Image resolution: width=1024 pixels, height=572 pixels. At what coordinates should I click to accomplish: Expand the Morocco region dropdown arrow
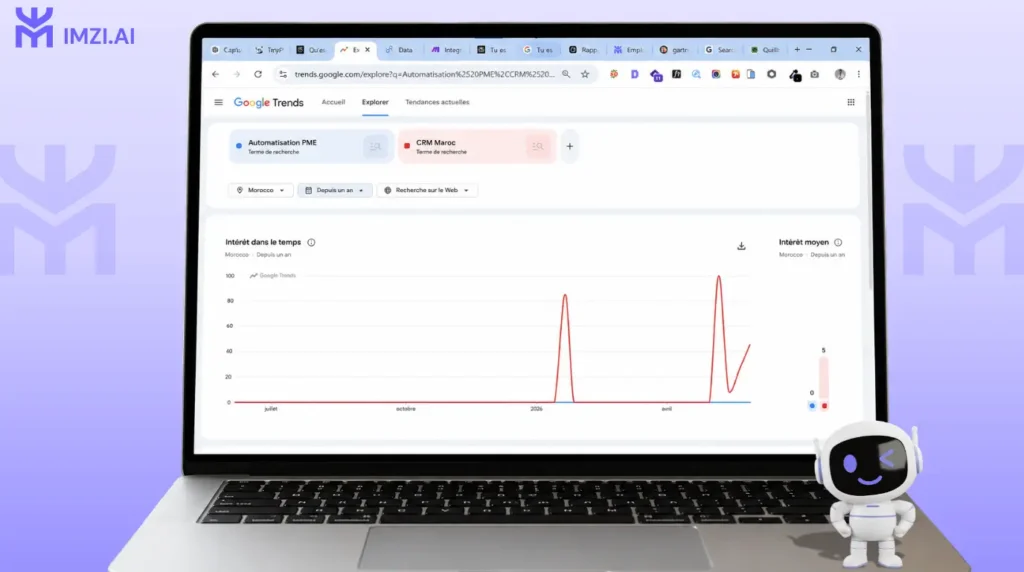tap(281, 191)
